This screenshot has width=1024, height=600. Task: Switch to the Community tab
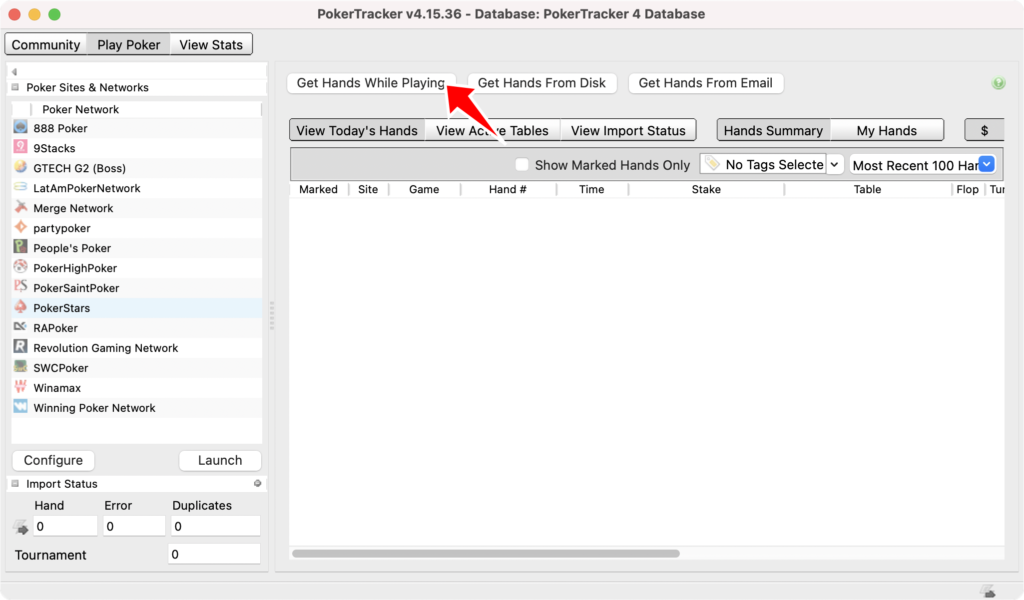(46, 44)
